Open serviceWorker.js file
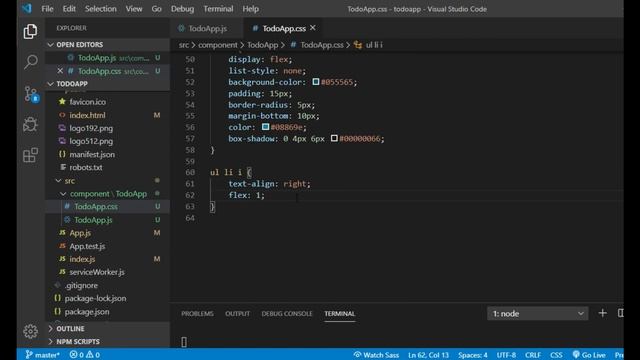 [97, 272]
